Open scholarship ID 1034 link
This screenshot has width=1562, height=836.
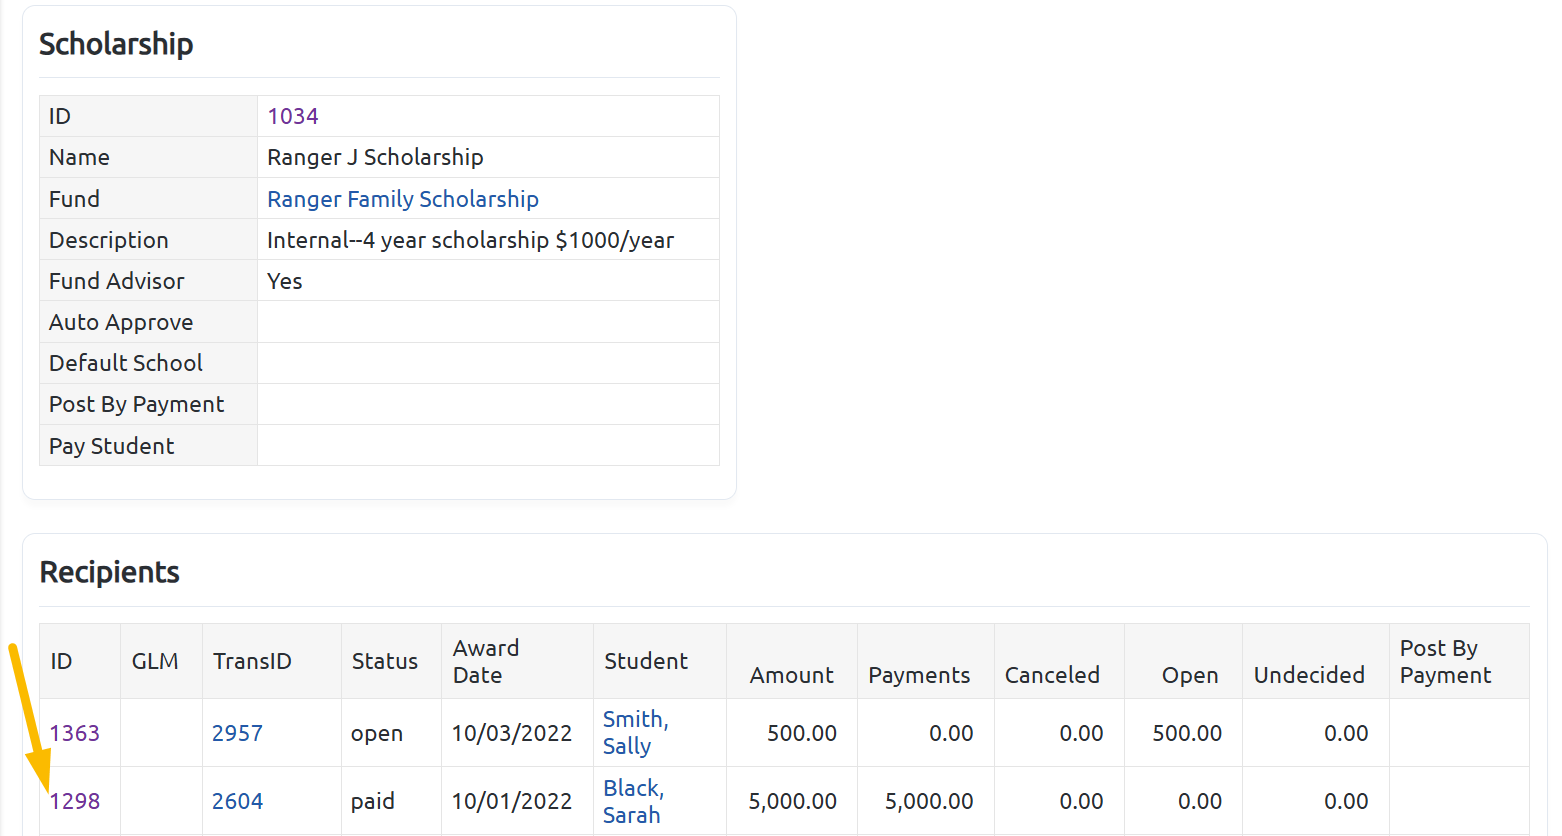(x=293, y=116)
